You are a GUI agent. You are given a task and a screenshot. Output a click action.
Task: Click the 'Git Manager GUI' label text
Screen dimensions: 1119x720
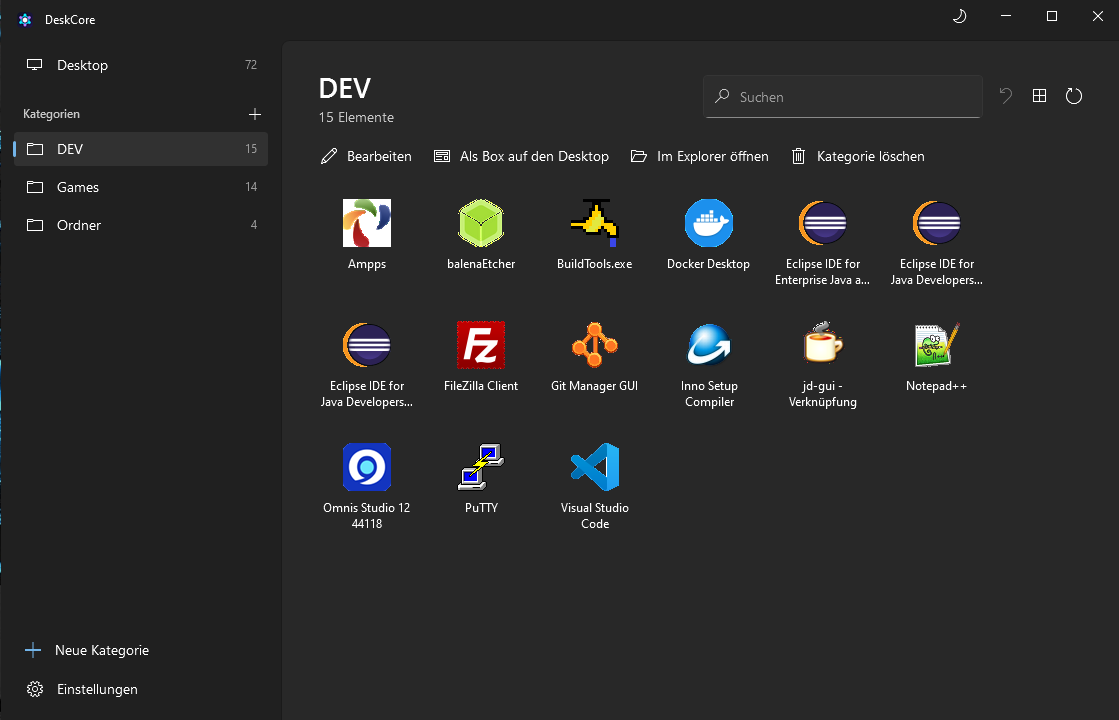pyautogui.click(x=594, y=386)
